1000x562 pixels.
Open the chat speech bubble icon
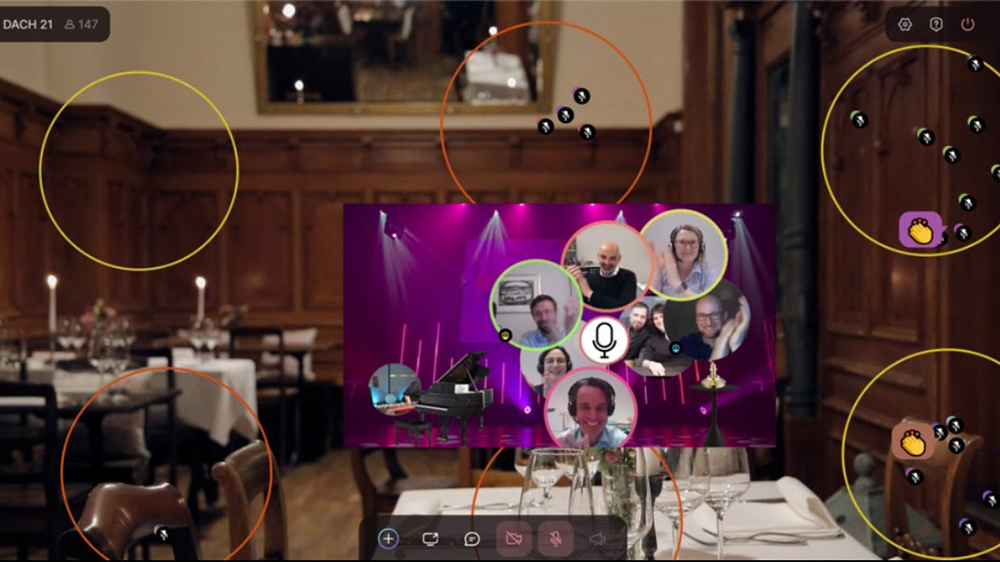pyautogui.click(x=472, y=539)
